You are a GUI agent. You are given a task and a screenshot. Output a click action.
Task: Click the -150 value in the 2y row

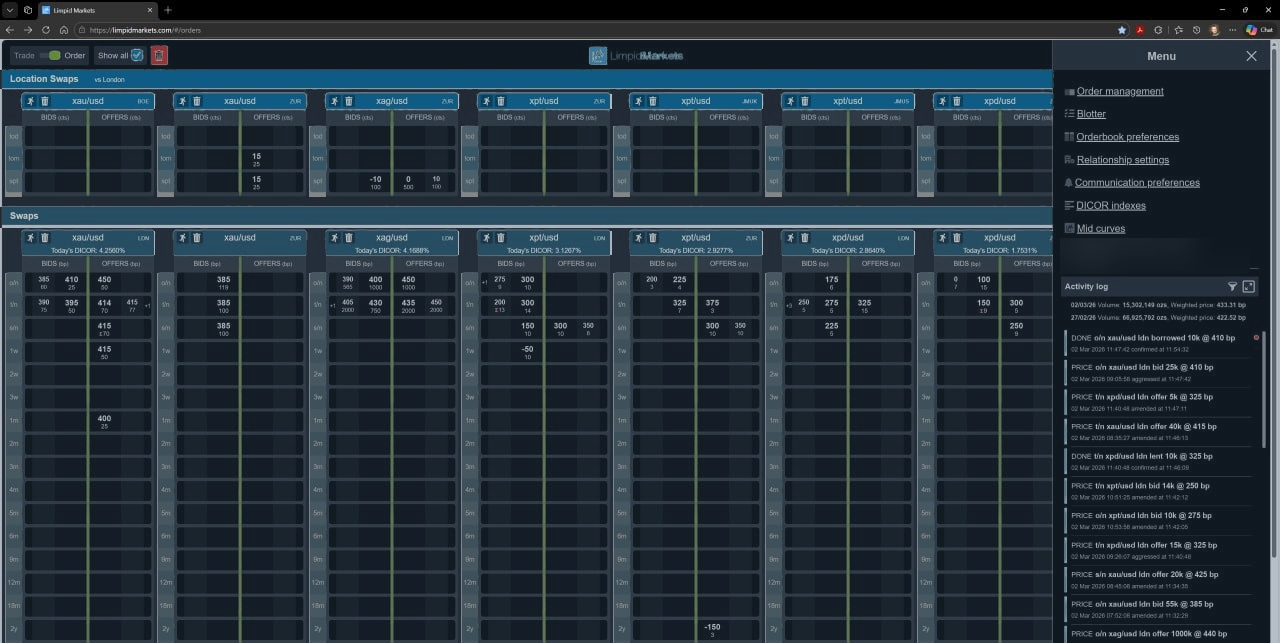click(x=712, y=630)
